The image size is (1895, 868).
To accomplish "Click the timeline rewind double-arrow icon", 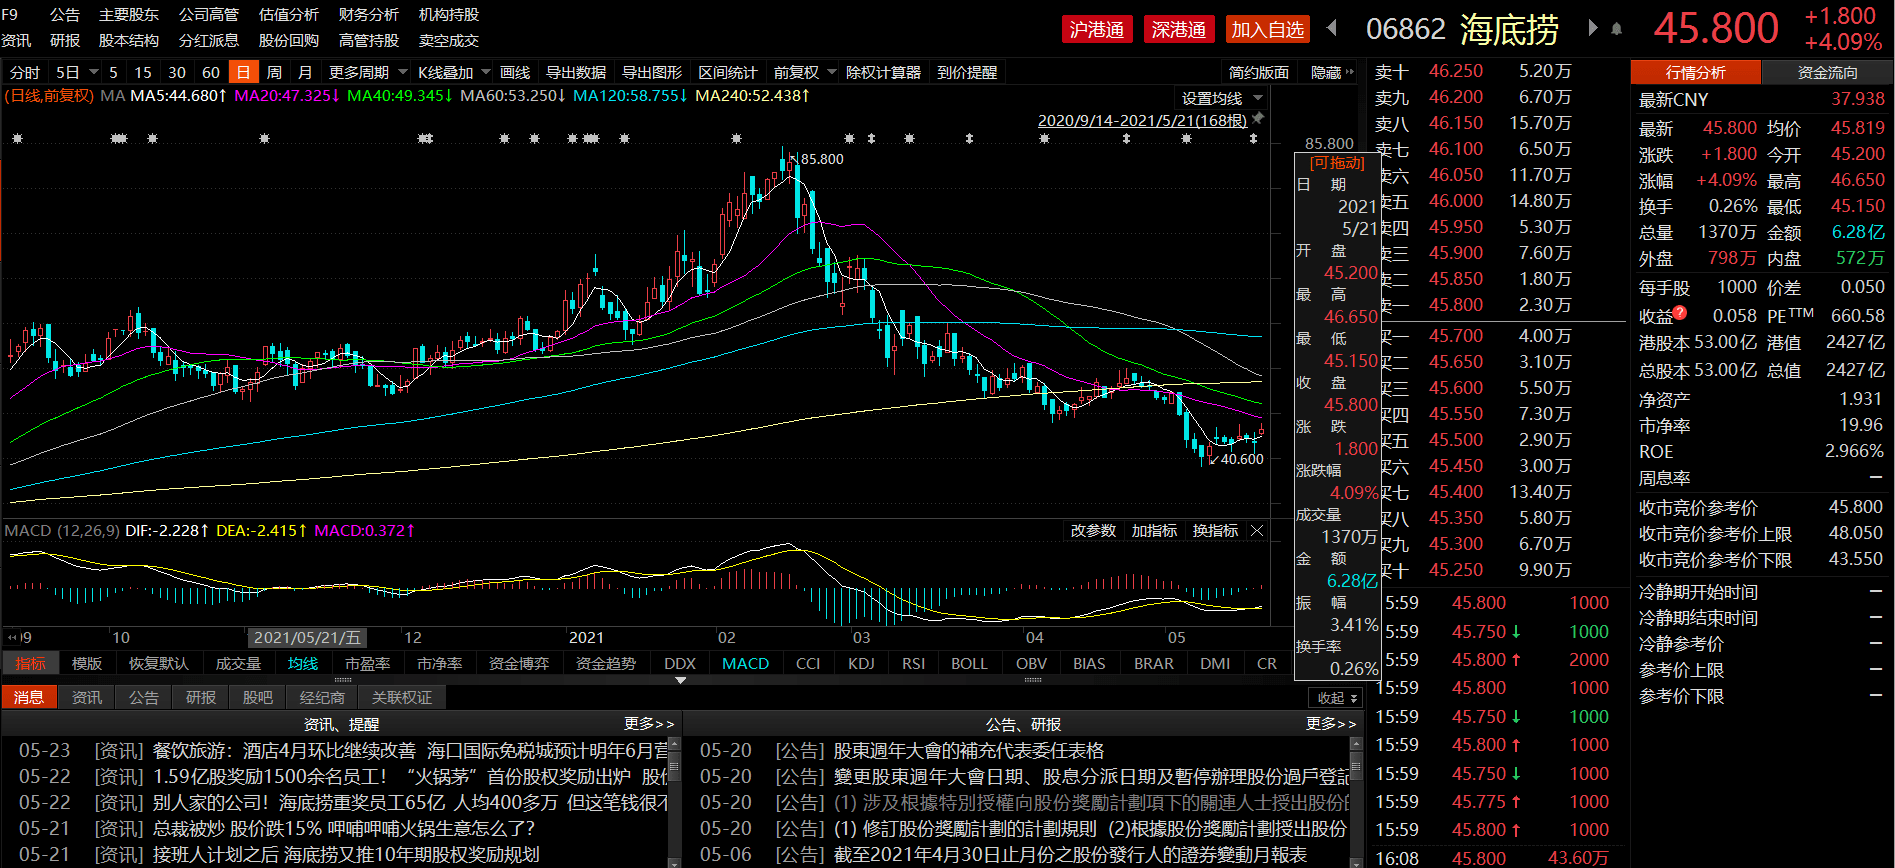I will 12,637.
